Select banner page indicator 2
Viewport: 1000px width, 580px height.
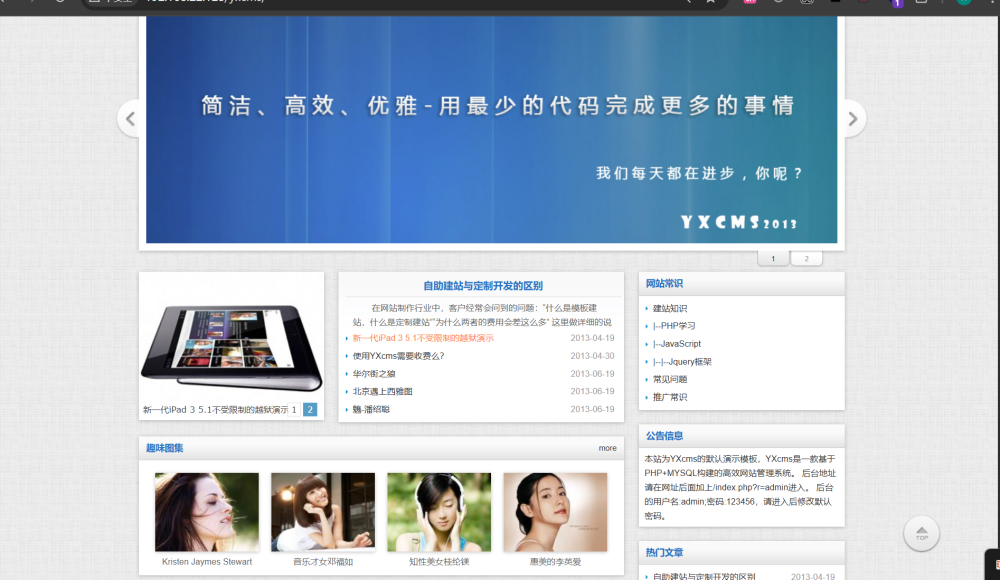tap(806, 259)
